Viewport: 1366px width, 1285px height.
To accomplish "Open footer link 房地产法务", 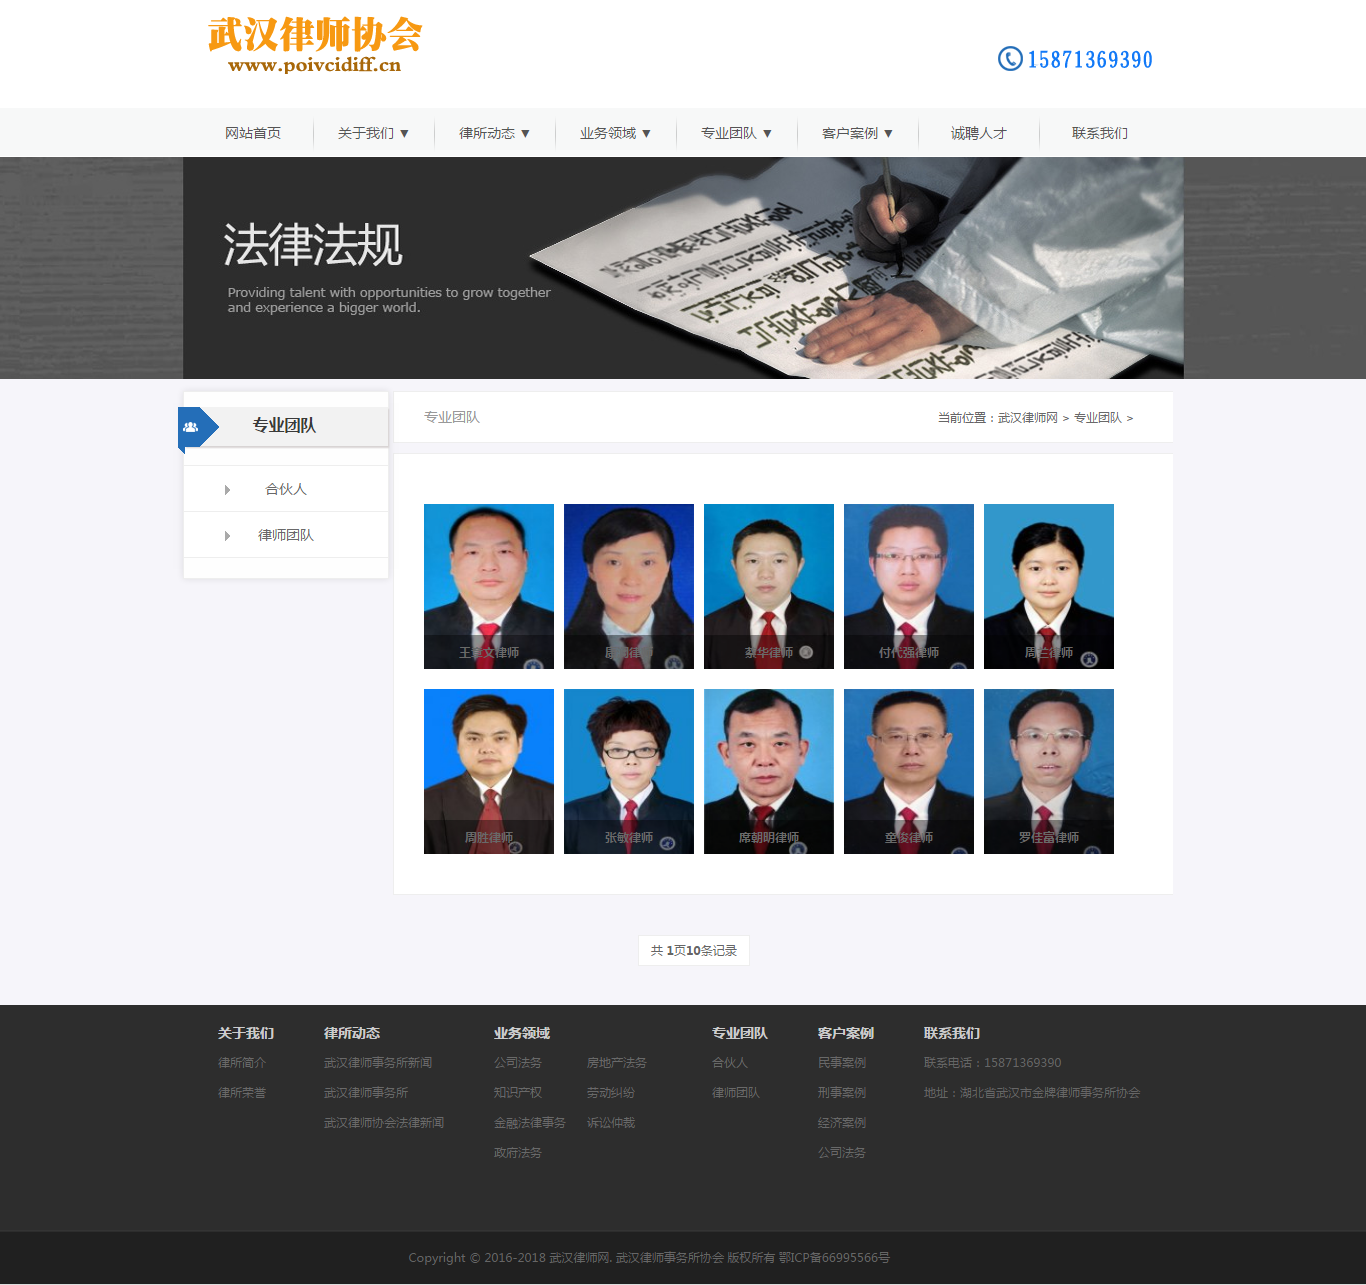I will click(617, 1063).
